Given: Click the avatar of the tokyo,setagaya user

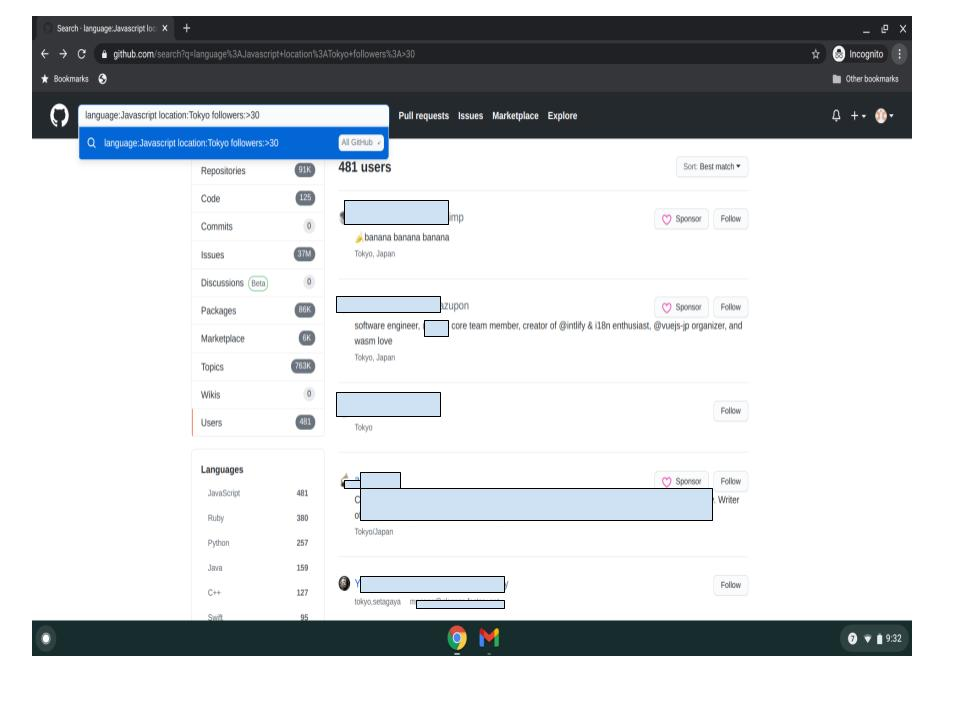Looking at the screenshot, I should (344, 583).
